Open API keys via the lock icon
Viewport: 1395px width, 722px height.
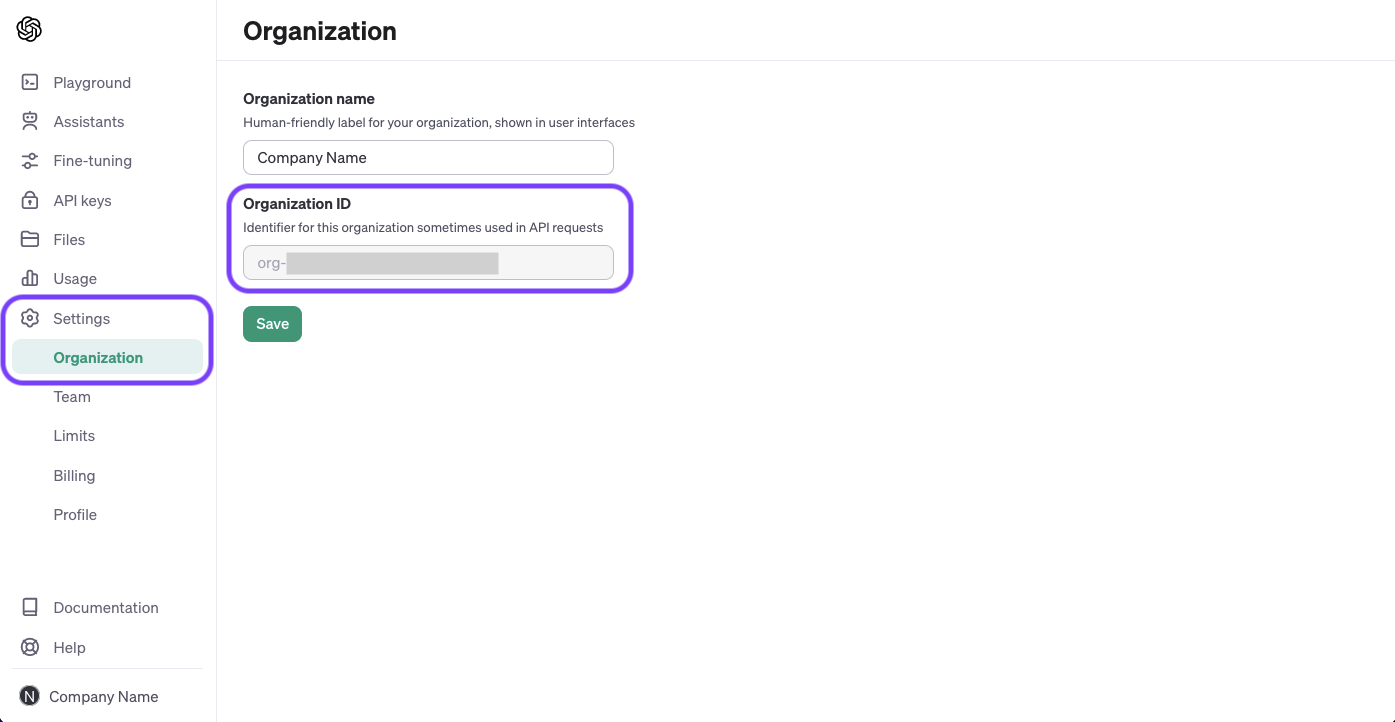click(29, 200)
